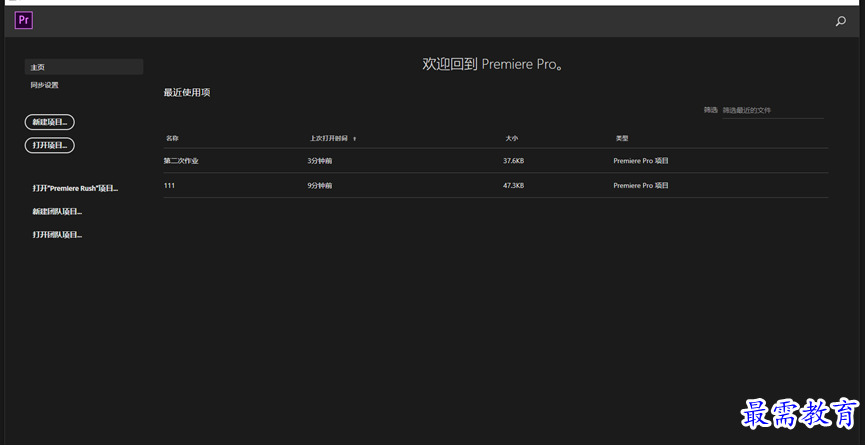Select the 9分钟前 time cell
Screen dimensions: 865x445
[x=320, y=186]
